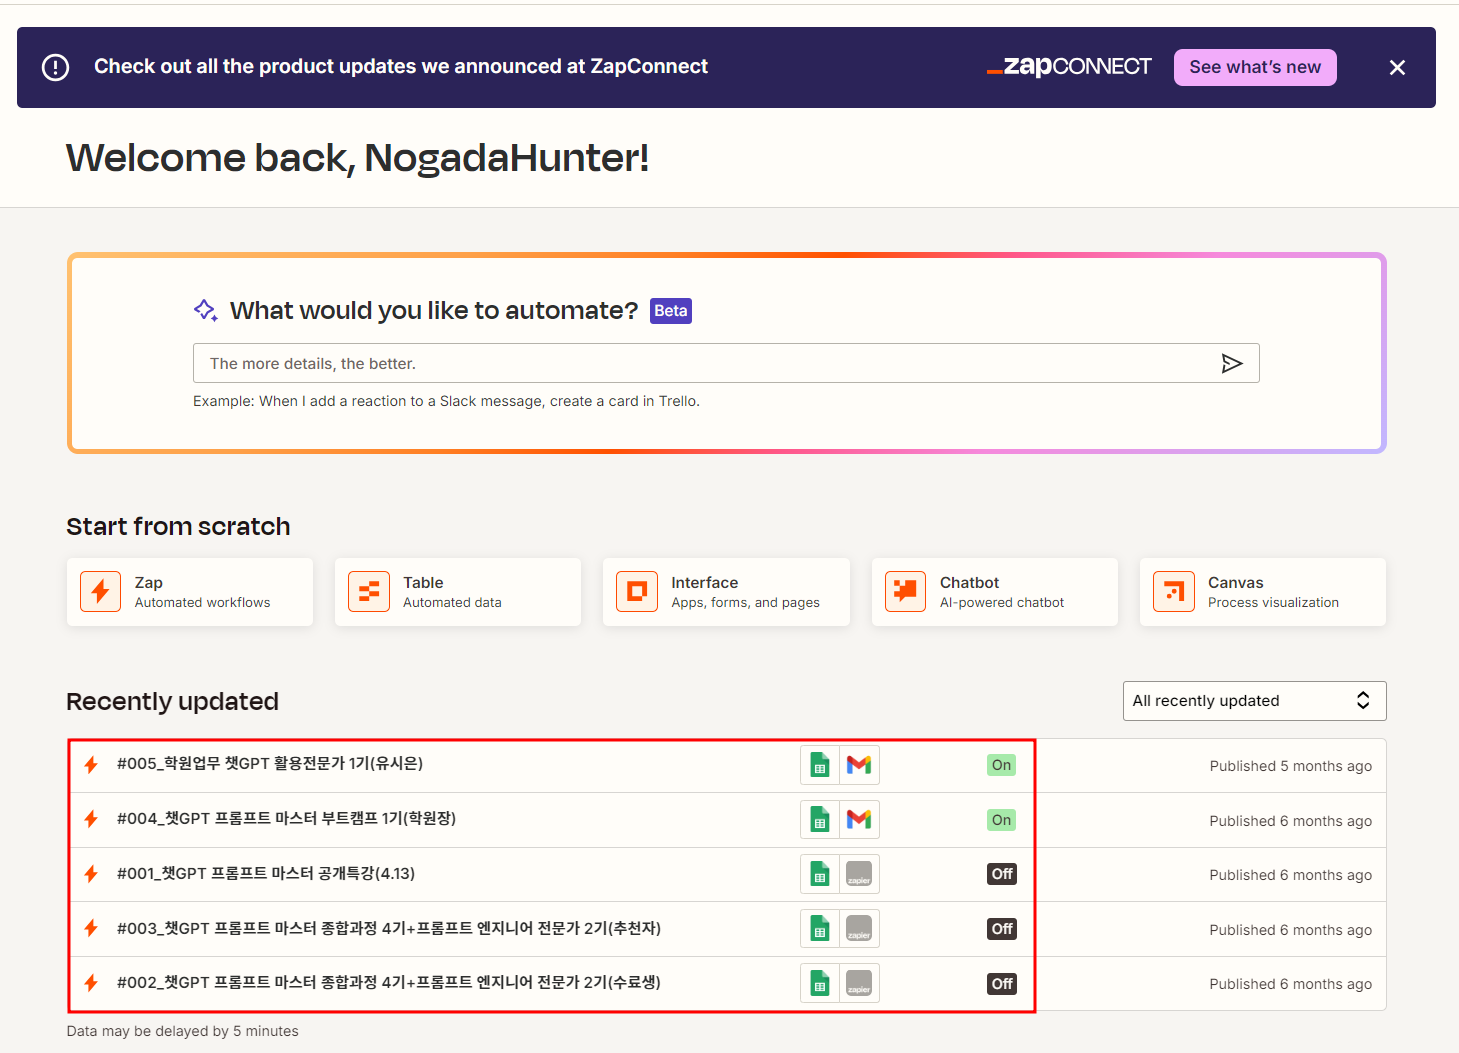The width and height of the screenshot is (1459, 1053).
Task: Open zap #003 in recently updated list
Action: (388, 929)
